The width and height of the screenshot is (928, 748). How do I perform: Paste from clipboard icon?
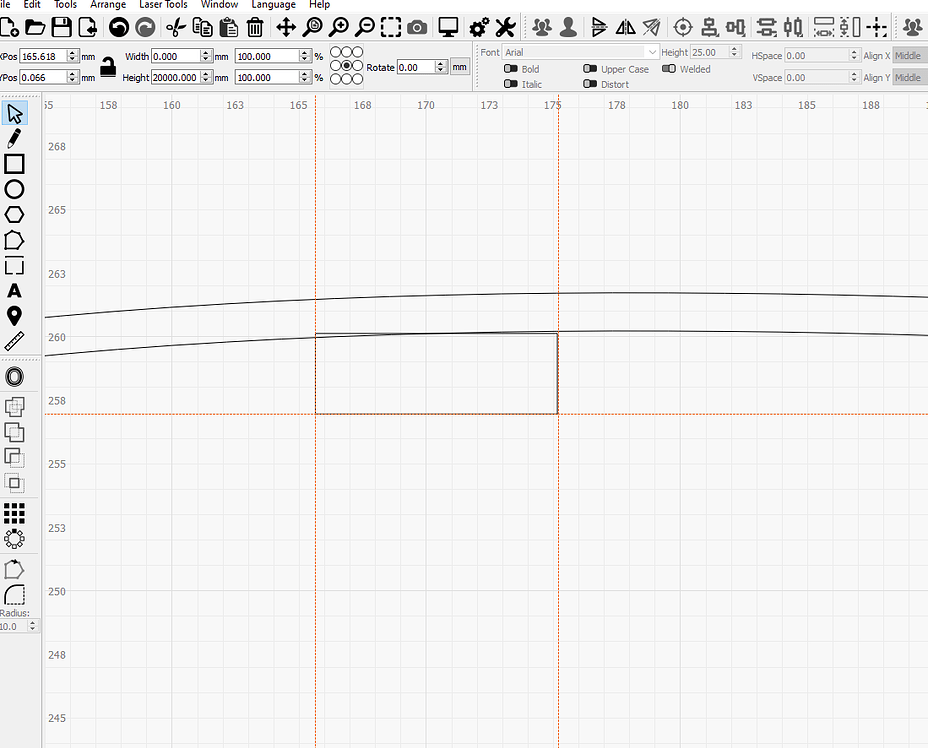click(228, 27)
